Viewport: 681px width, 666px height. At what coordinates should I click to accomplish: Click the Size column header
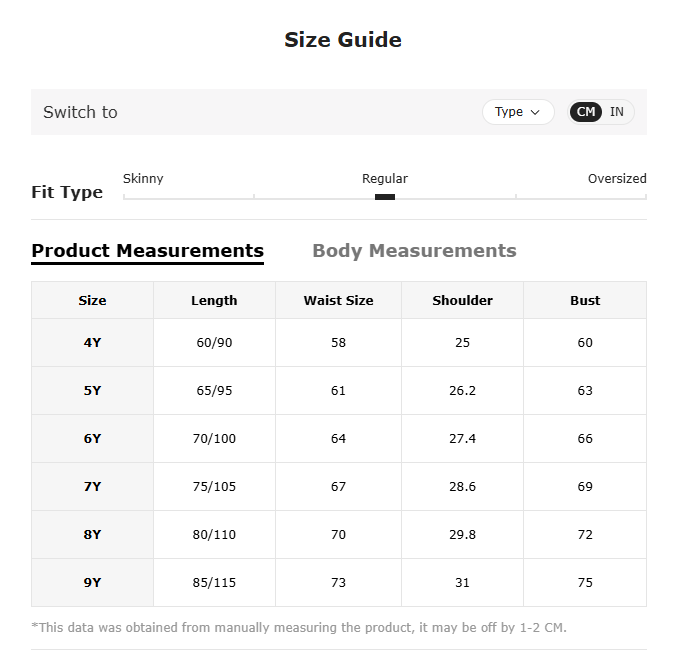92,300
